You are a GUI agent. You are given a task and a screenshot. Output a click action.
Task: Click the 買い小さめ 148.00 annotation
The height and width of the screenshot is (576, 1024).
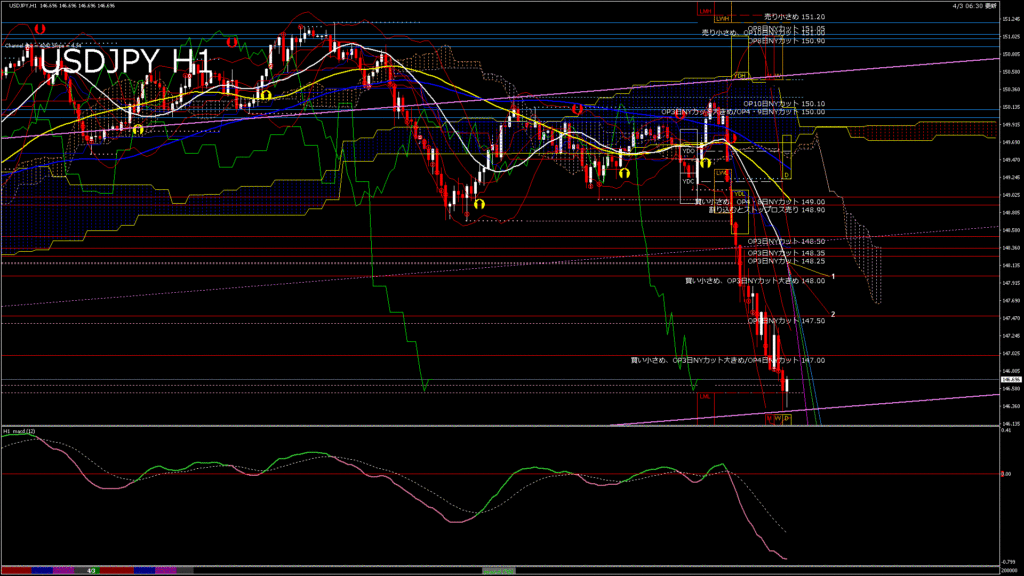tap(755, 281)
